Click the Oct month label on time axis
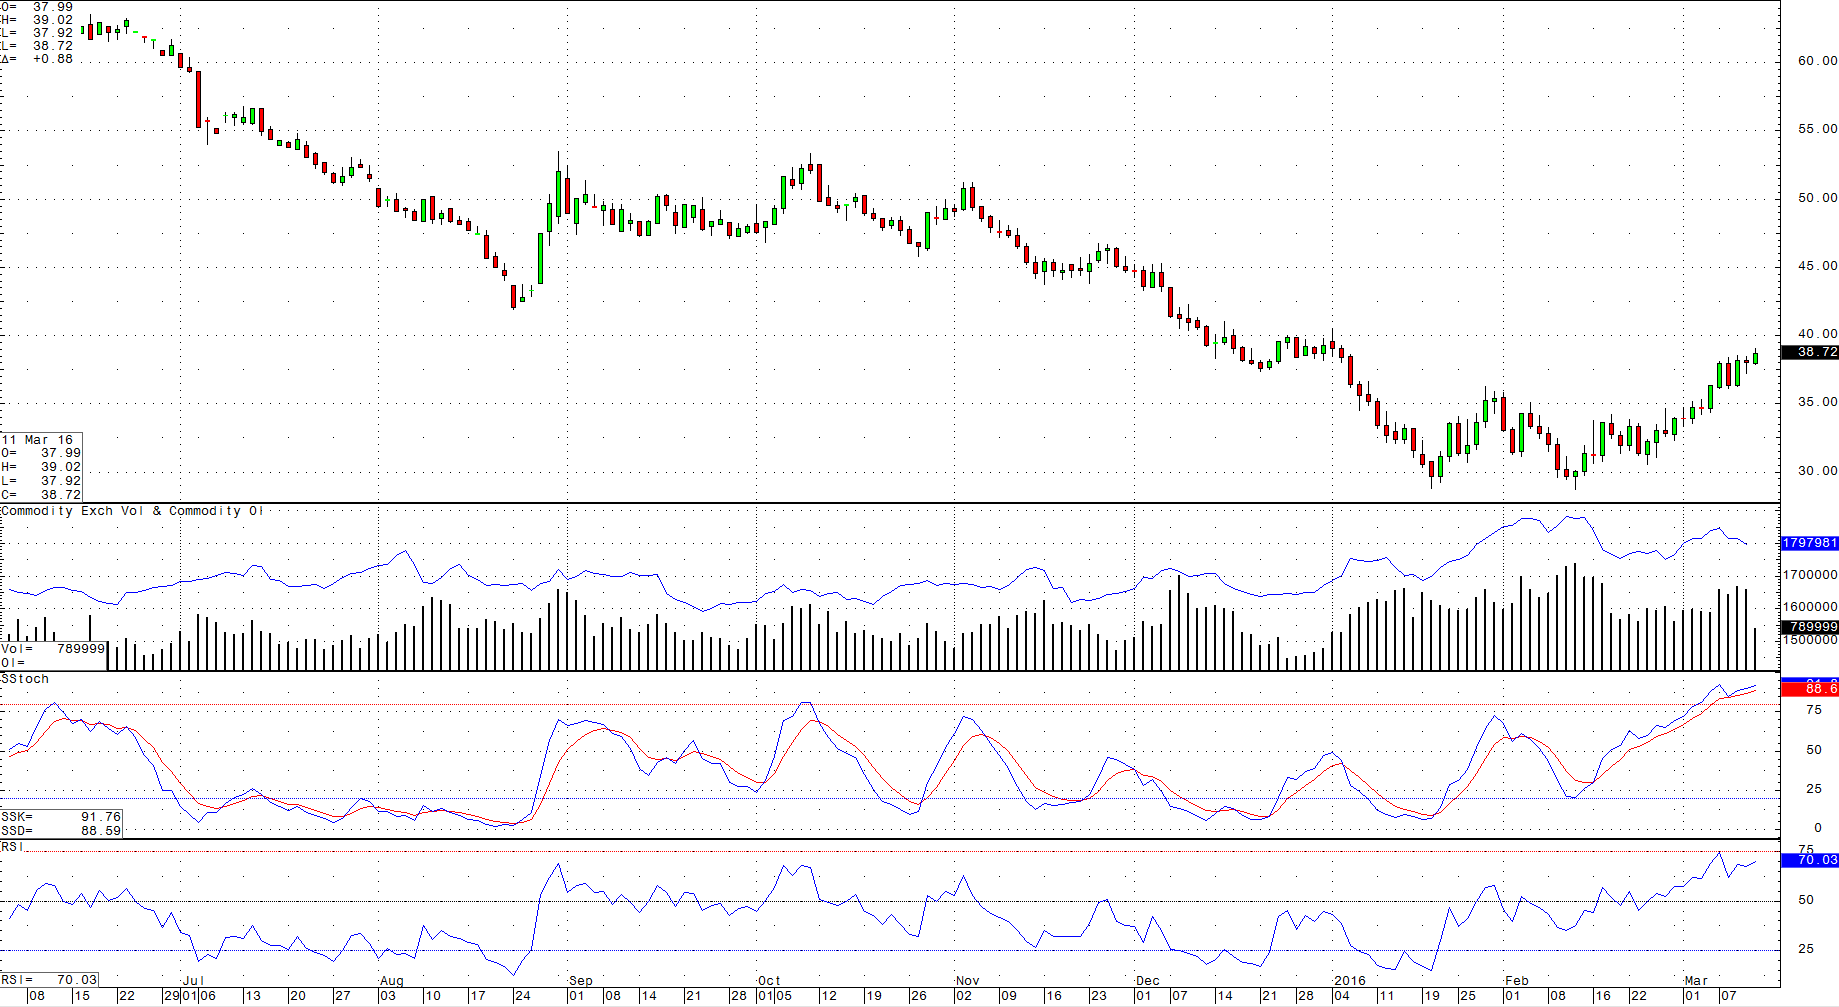1839x1007 pixels. pos(769,981)
